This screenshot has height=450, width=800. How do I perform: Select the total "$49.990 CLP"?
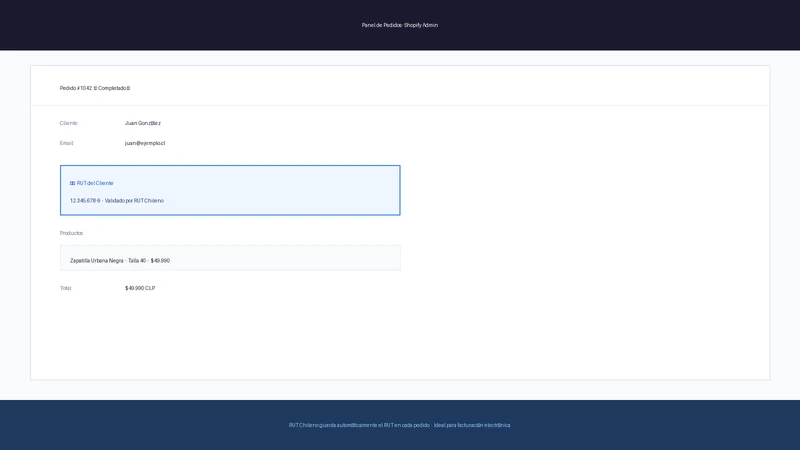140,288
